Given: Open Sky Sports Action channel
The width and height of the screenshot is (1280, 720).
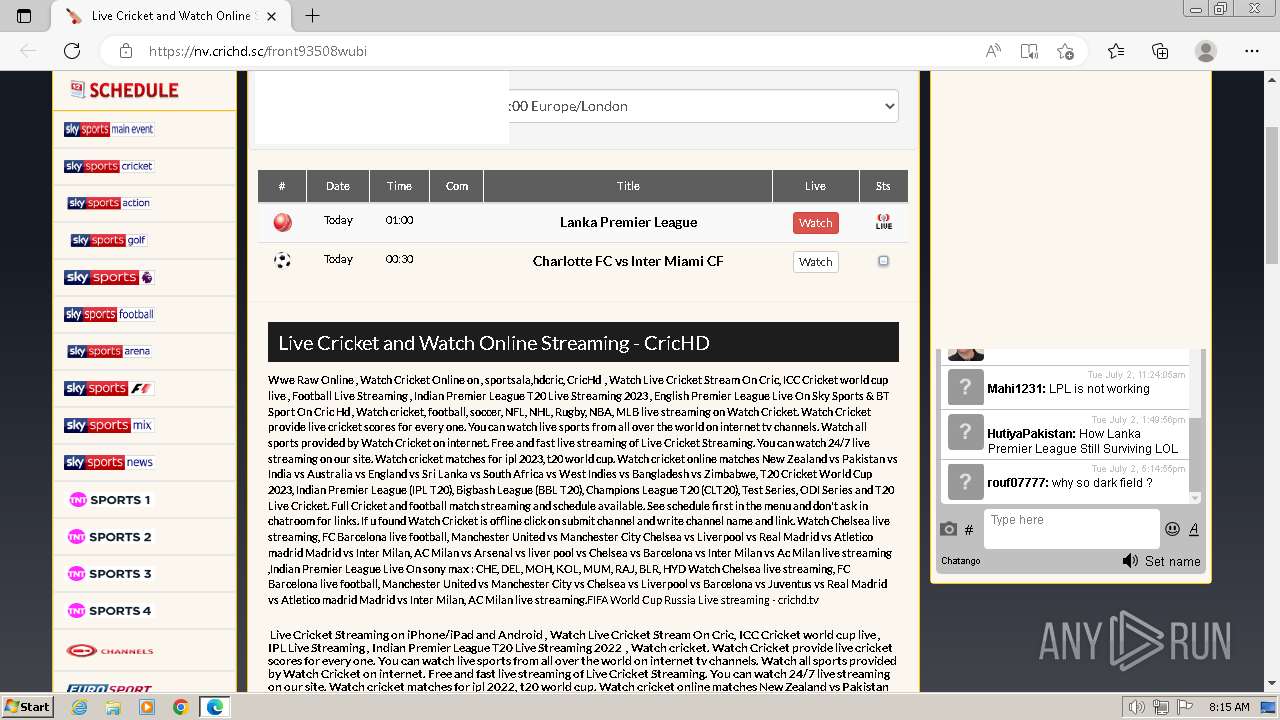Looking at the screenshot, I should (x=109, y=203).
